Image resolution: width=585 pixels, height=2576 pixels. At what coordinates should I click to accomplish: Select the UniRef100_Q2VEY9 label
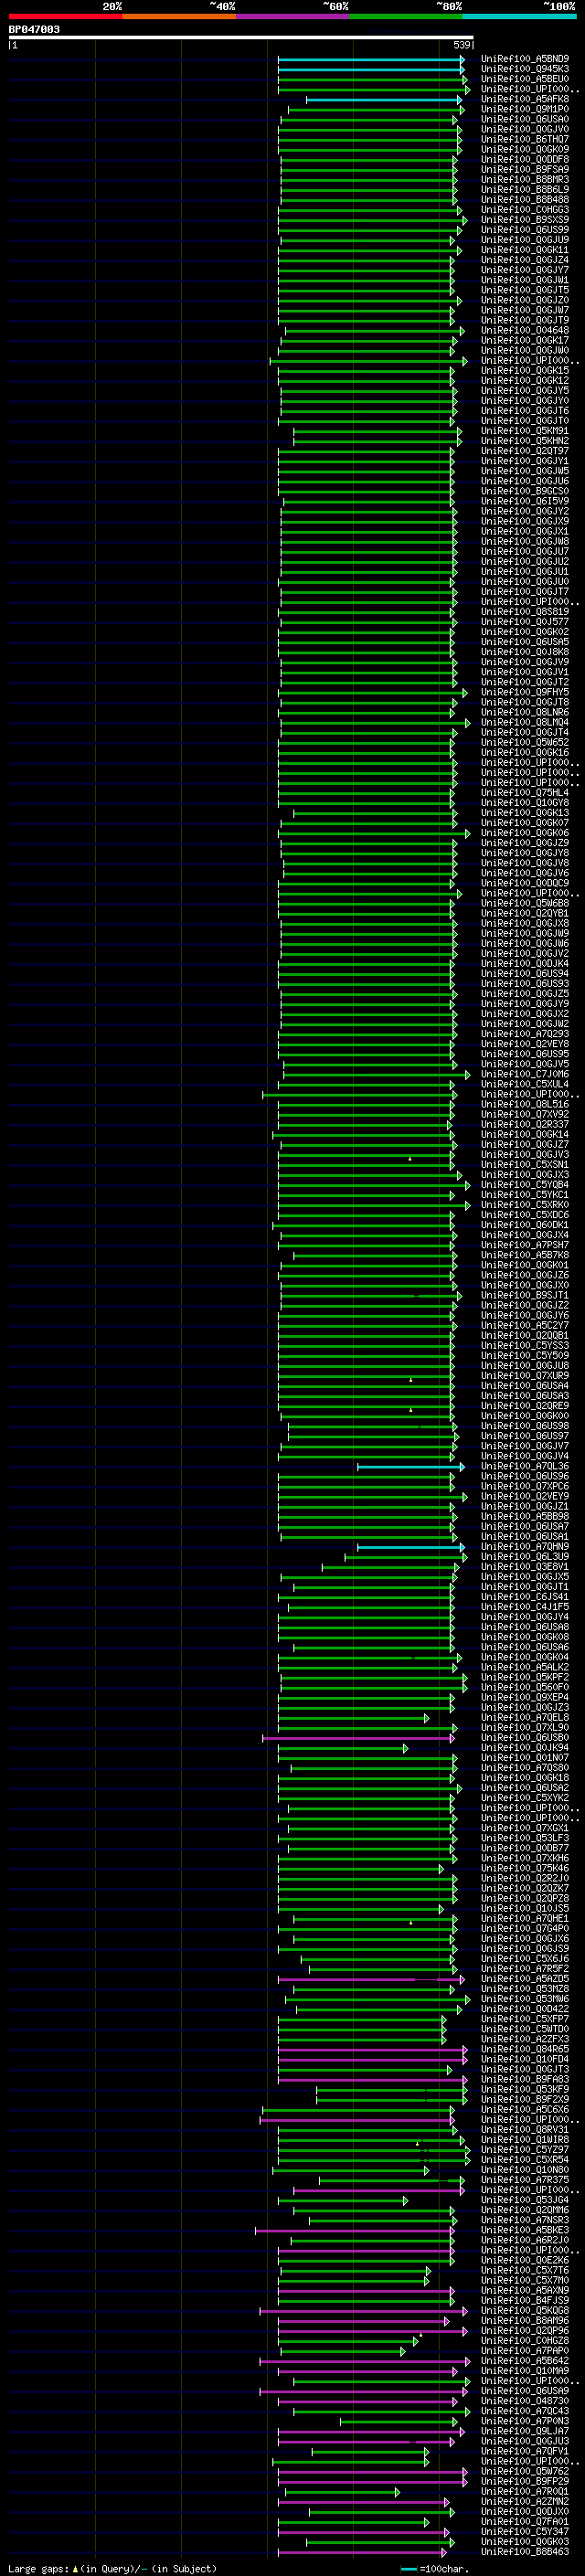pyautogui.click(x=525, y=1496)
